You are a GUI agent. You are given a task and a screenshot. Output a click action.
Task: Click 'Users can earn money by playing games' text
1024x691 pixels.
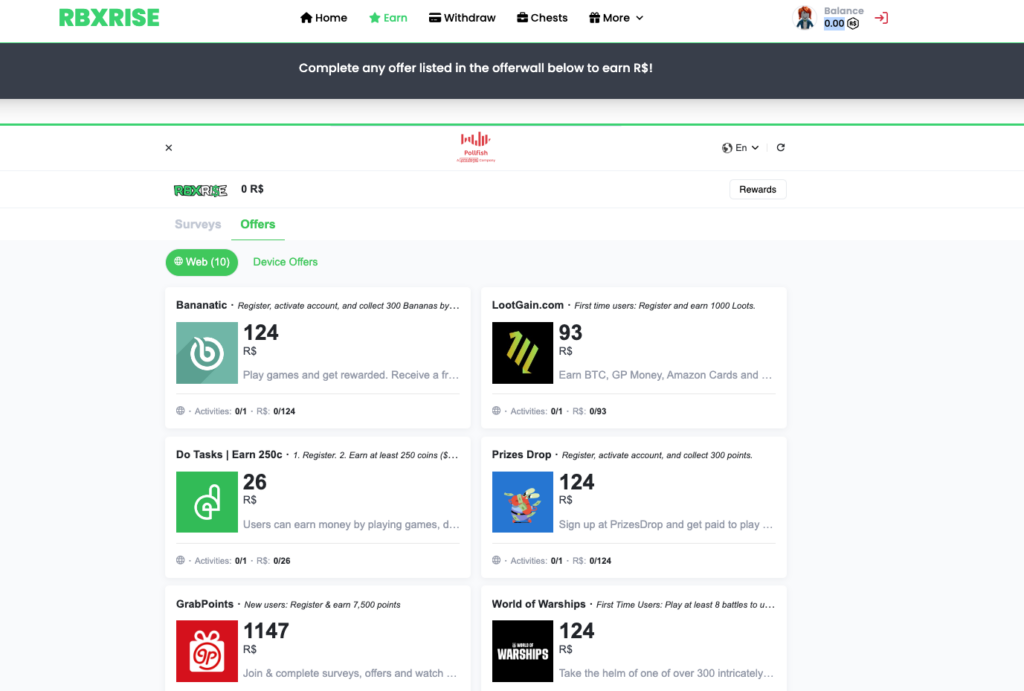coord(351,524)
